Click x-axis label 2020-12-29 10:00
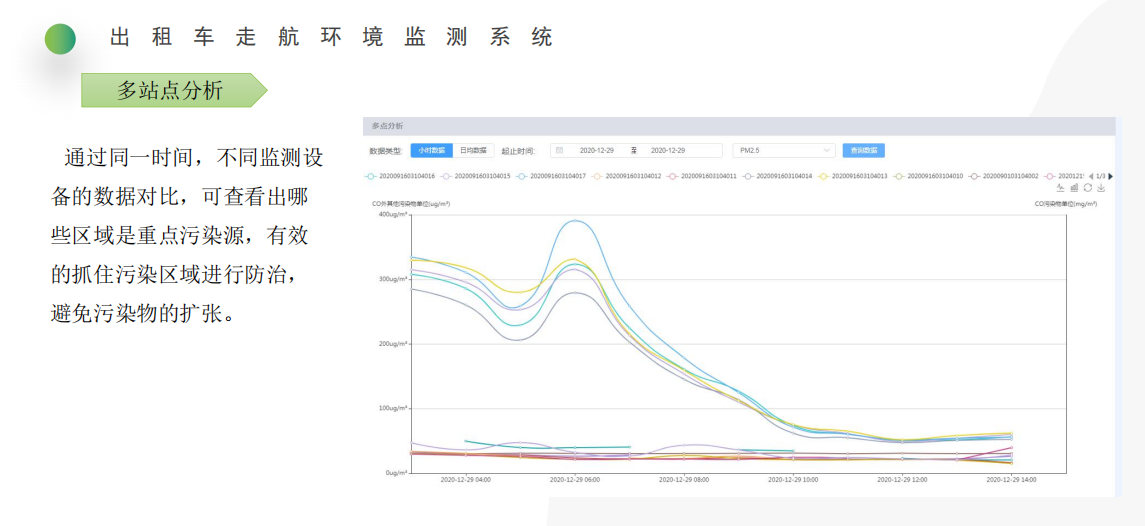Screen dimensions: 1145x526 [793, 481]
